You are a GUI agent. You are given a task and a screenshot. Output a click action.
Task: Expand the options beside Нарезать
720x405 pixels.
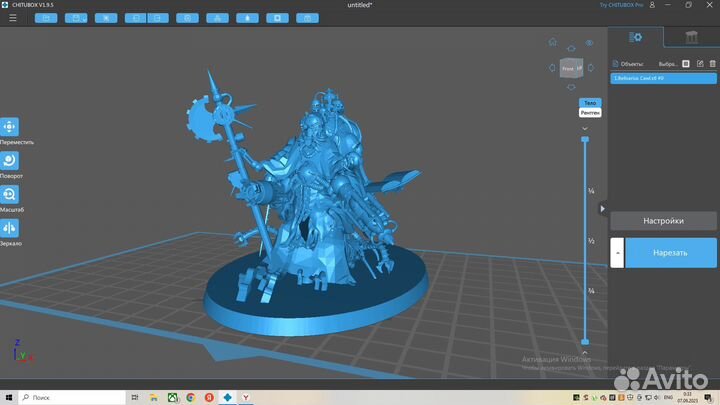[617, 253]
